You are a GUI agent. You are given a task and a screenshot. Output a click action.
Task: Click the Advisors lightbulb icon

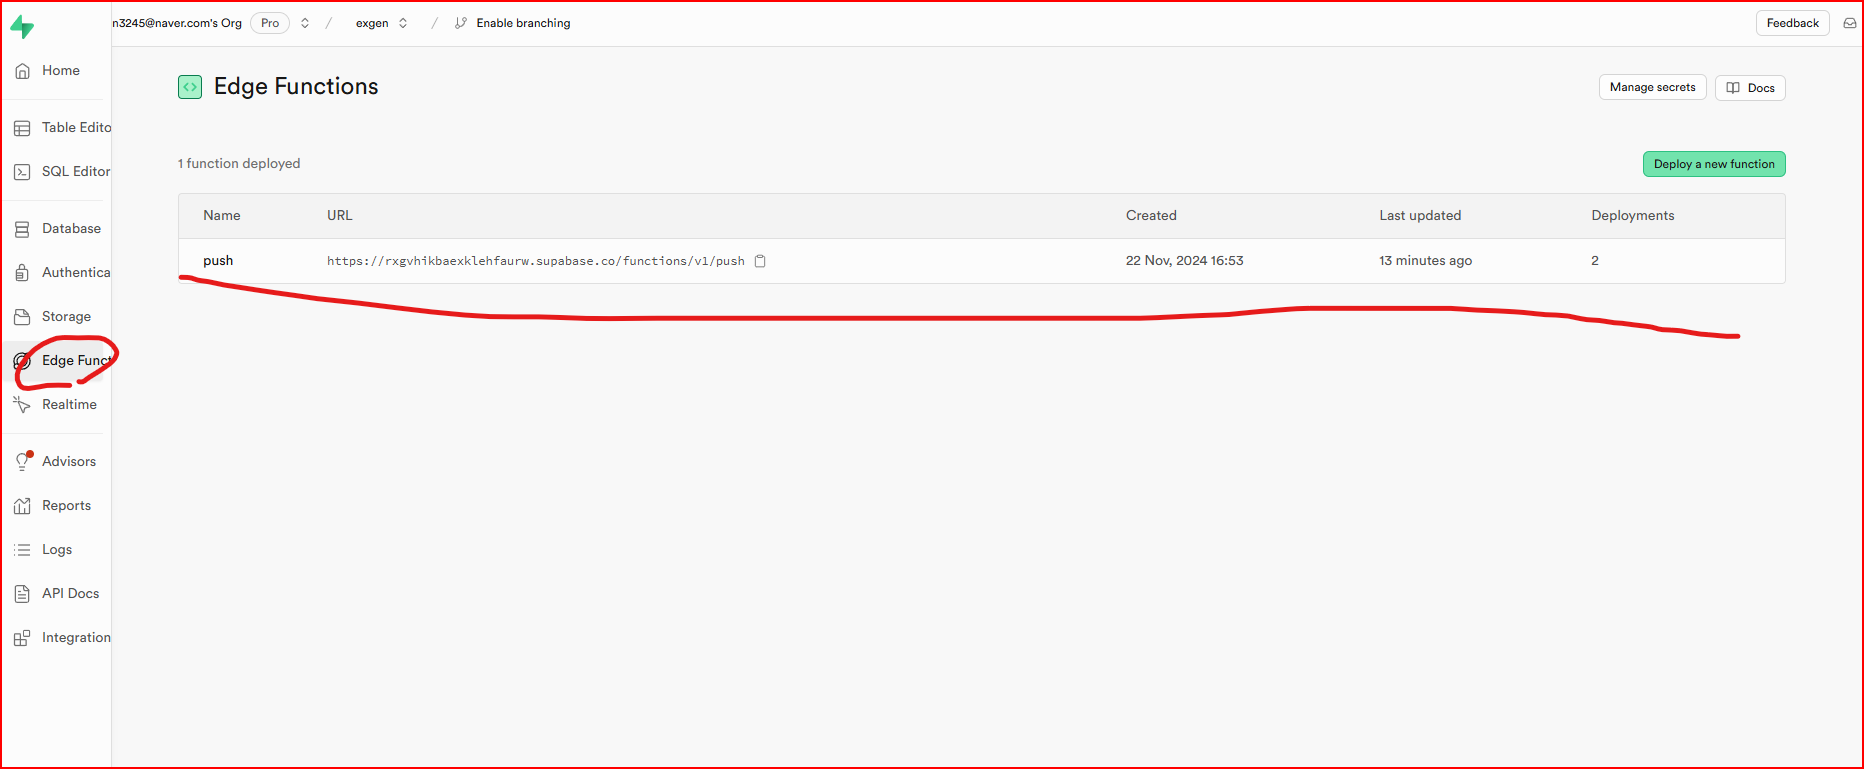click(x=22, y=461)
